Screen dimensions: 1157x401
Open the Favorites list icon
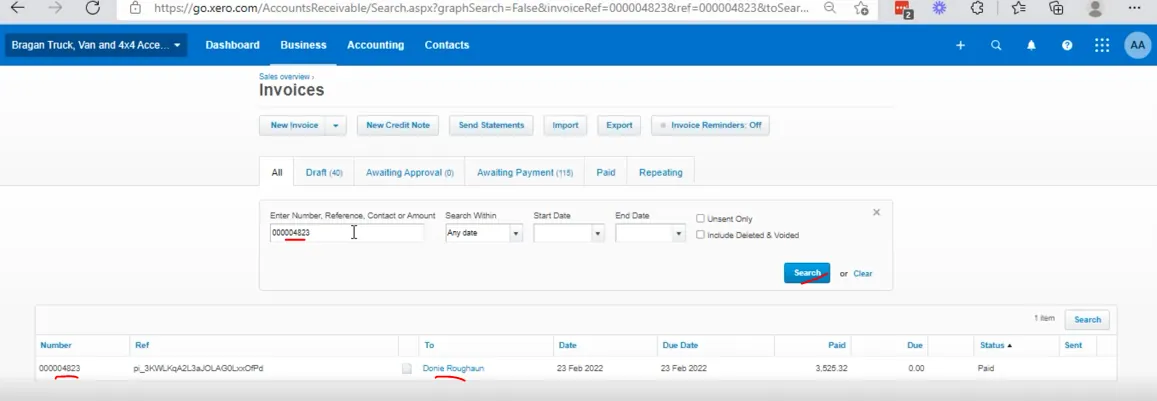tap(1018, 8)
